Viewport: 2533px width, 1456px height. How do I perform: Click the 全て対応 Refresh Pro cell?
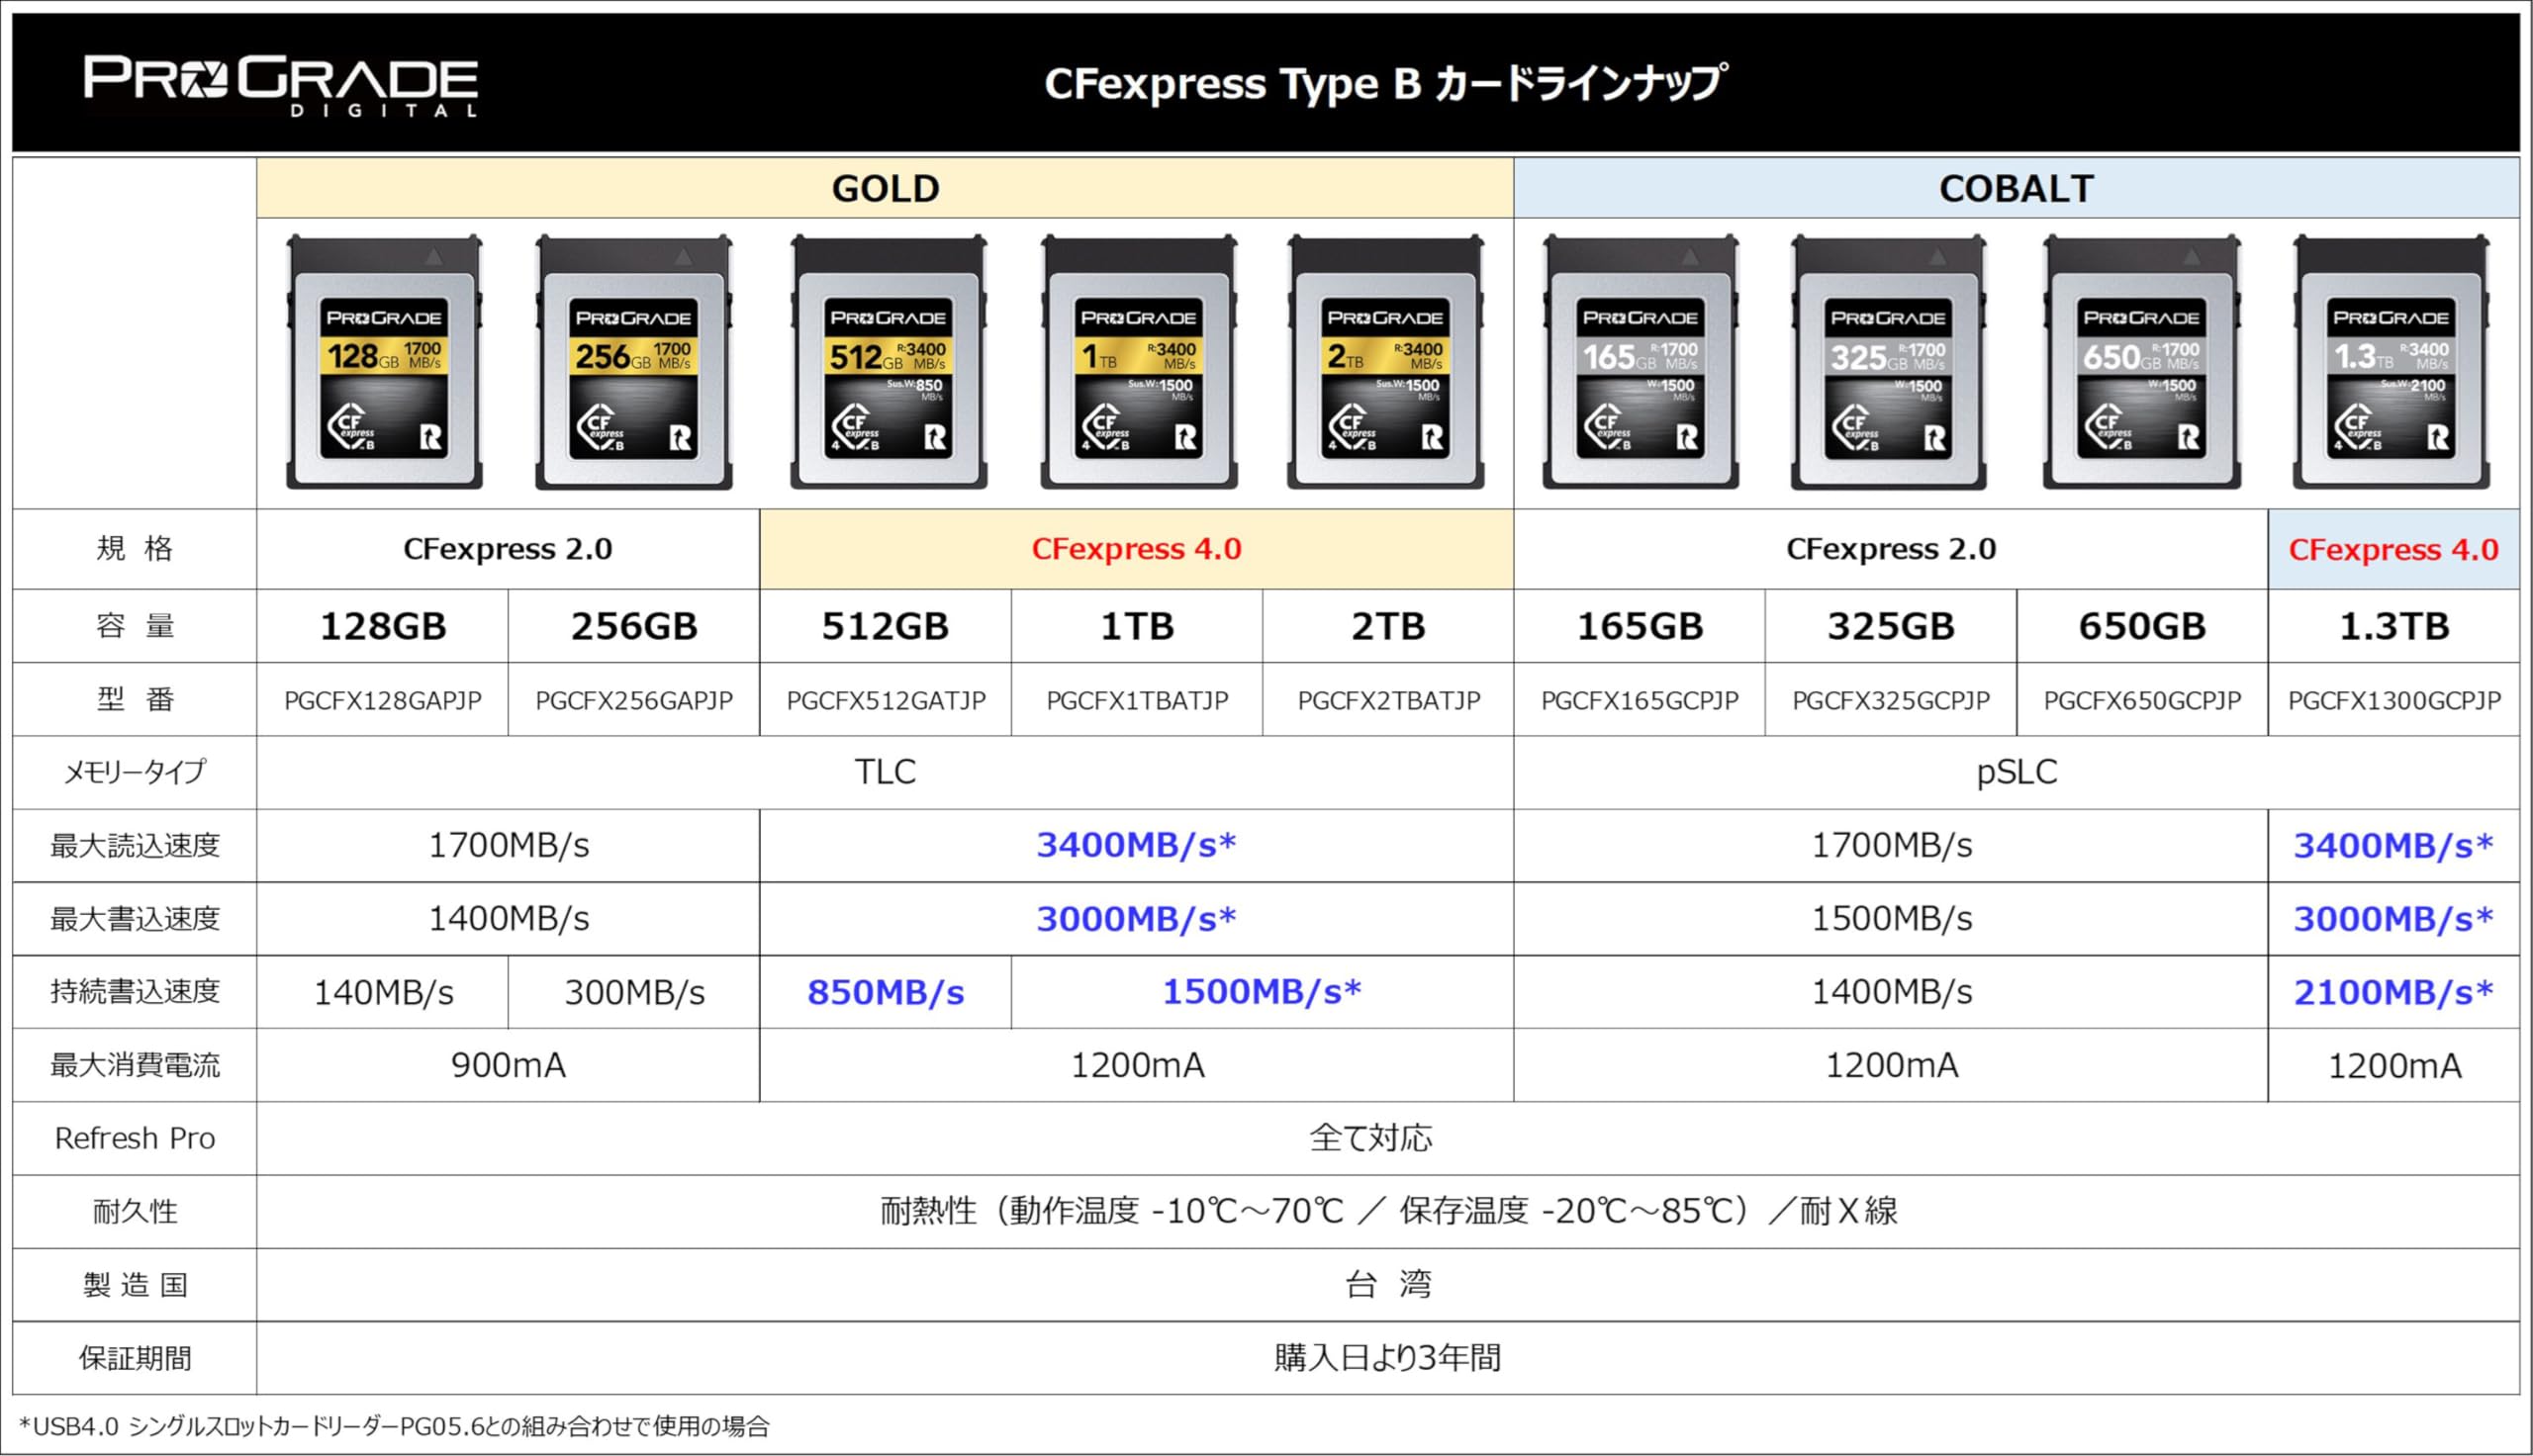coord(1388,1138)
